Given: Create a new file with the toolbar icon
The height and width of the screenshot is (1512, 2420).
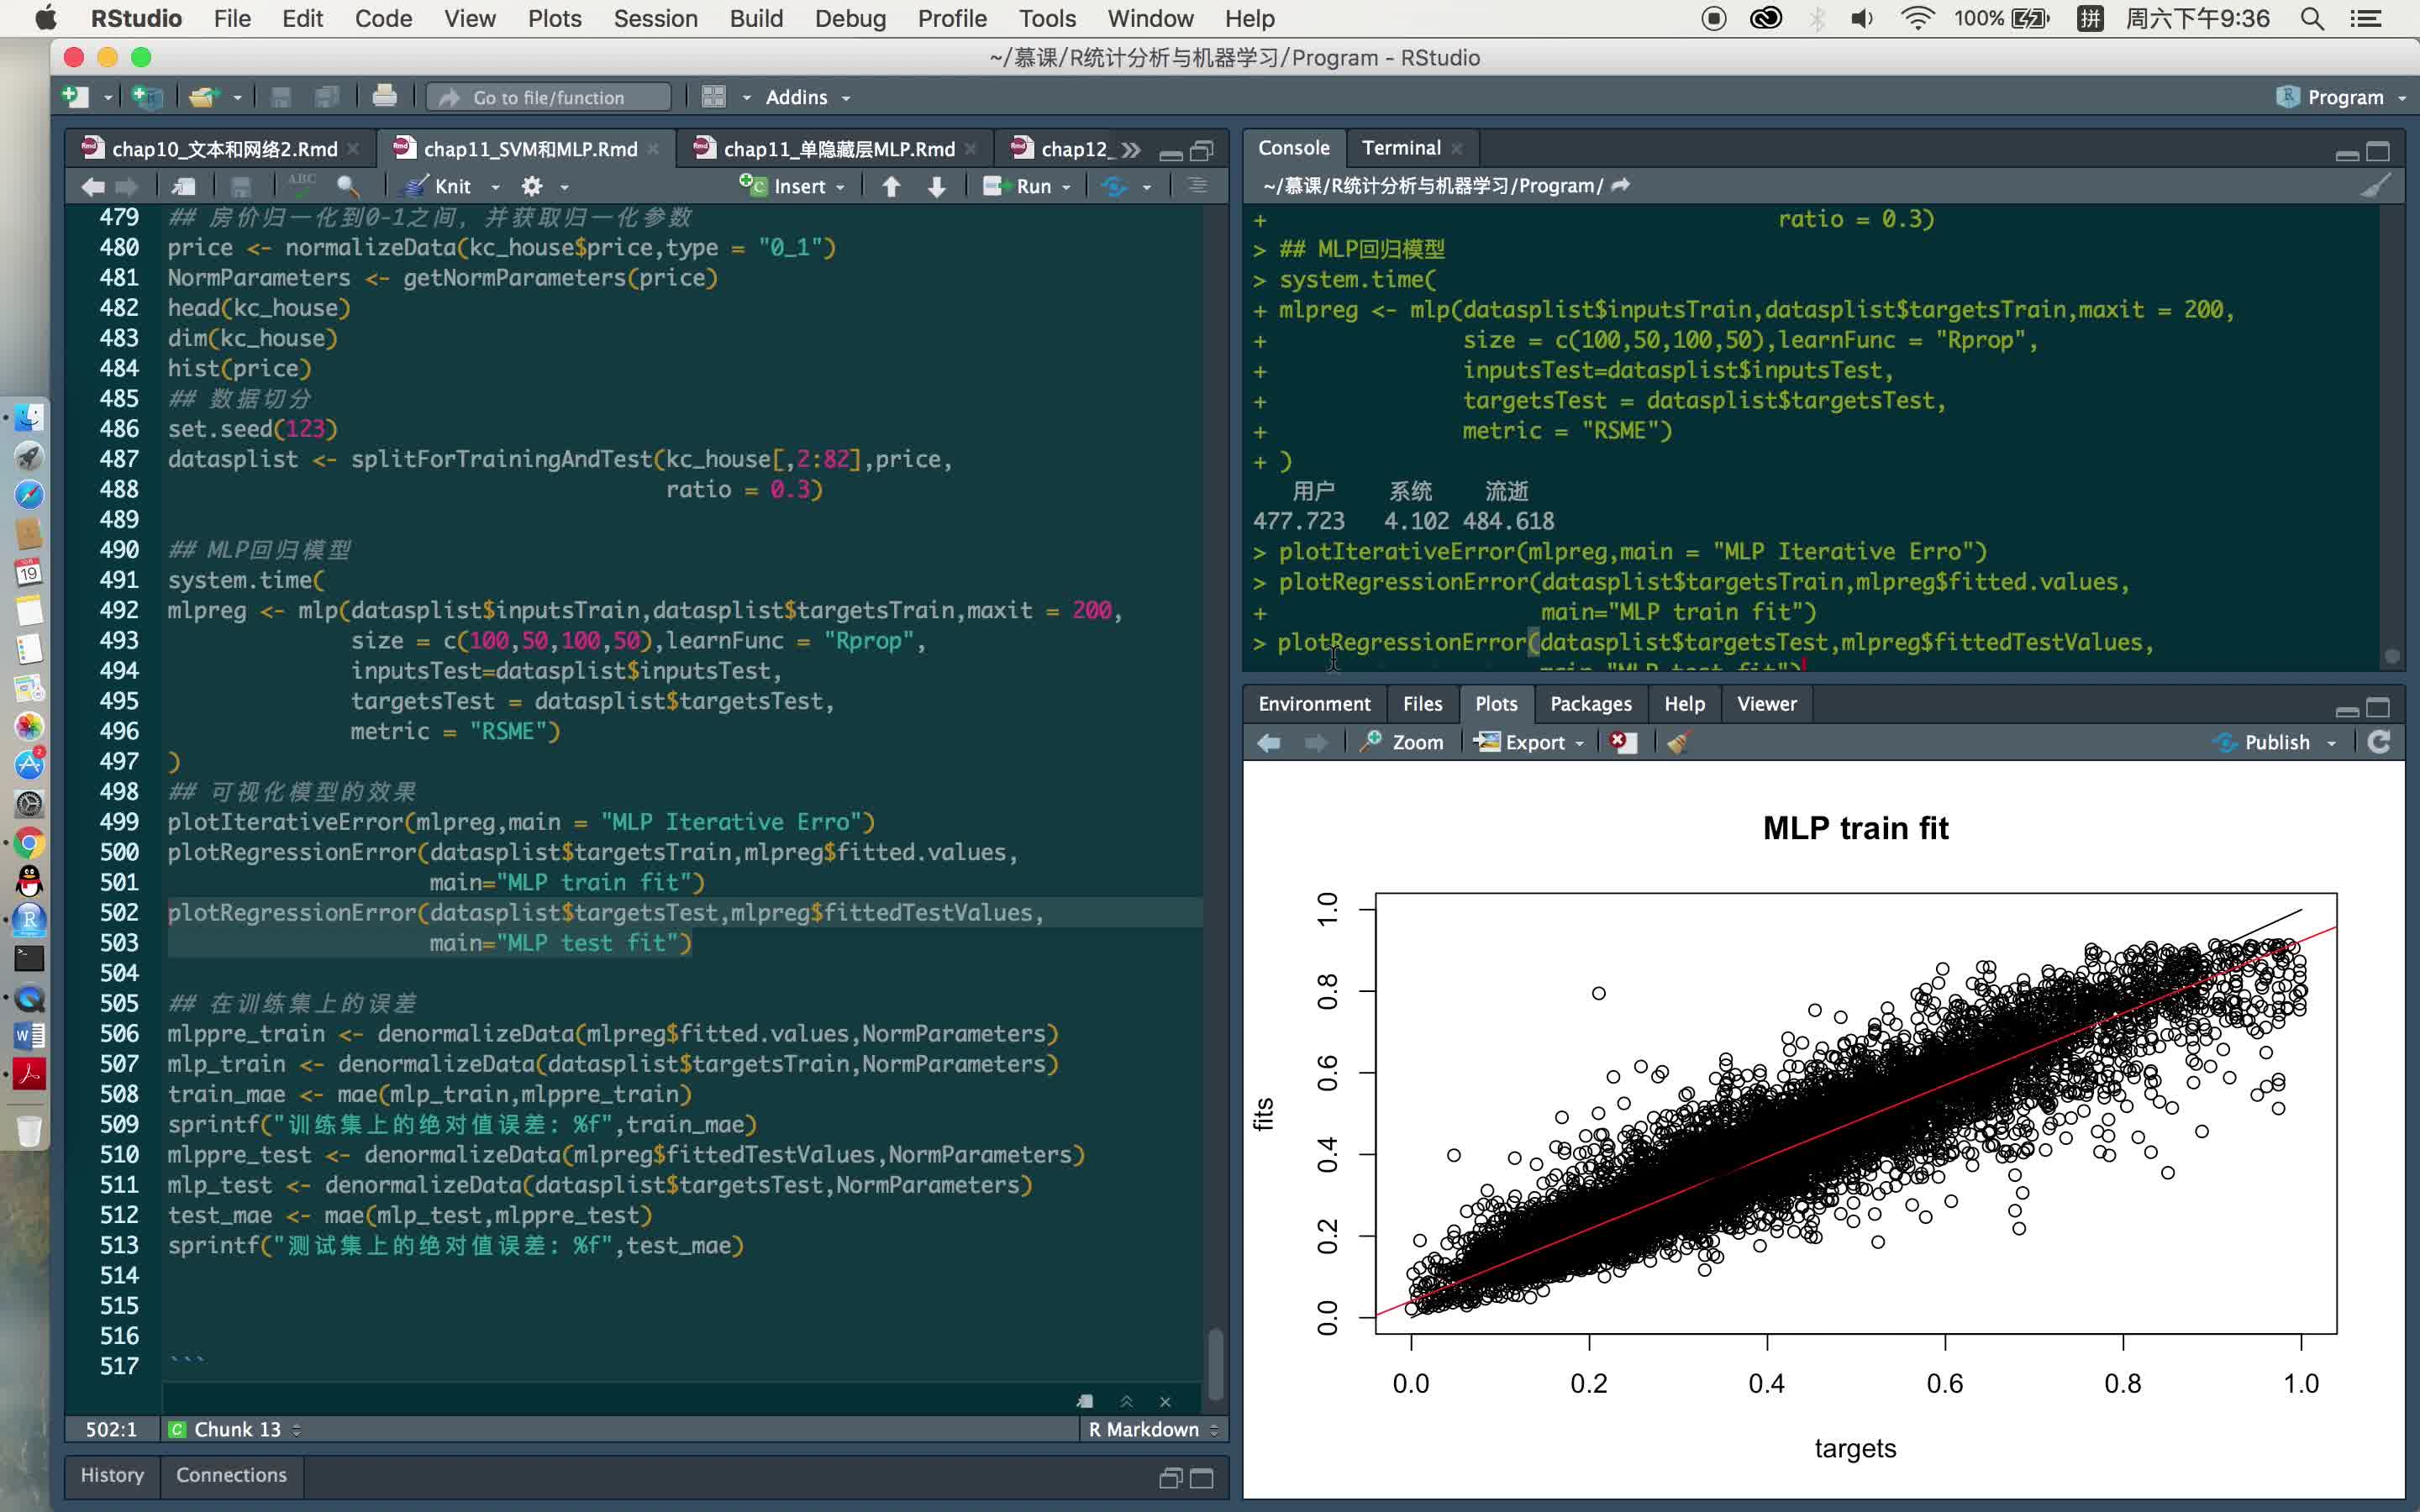Looking at the screenshot, I should tap(76, 97).
